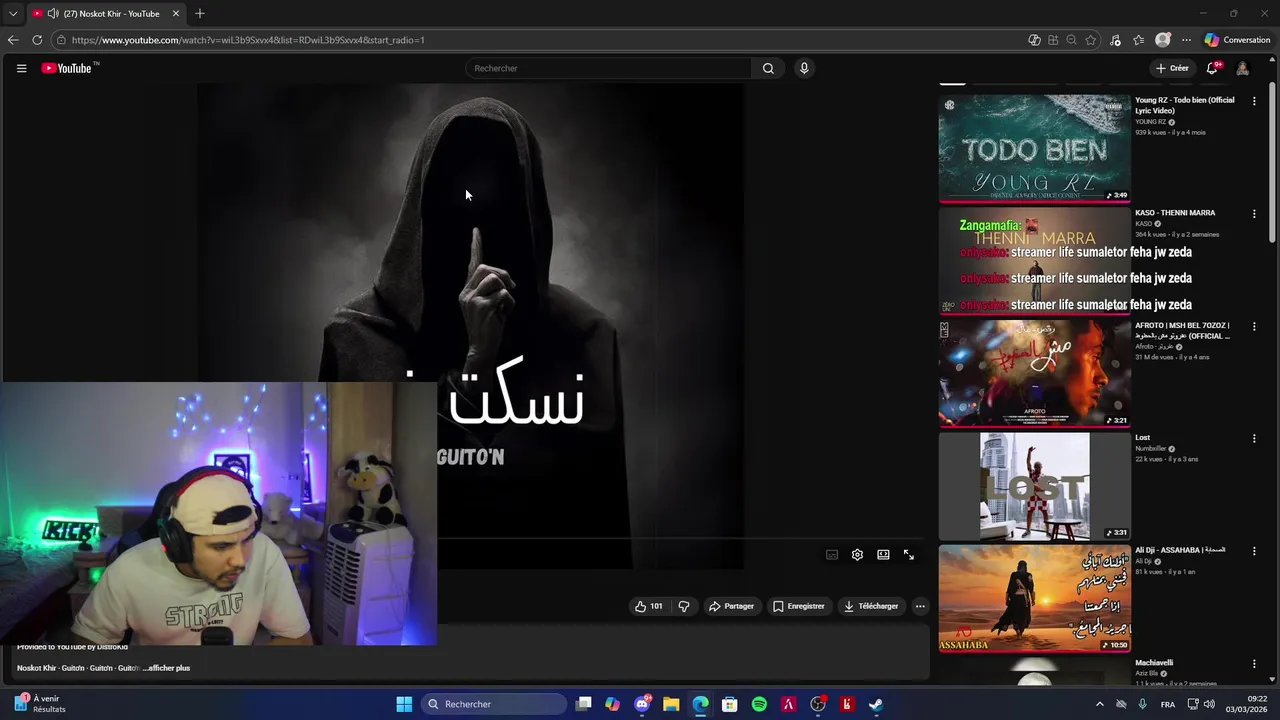Open File Explorer from the taskbar
Image resolution: width=1280 pixels, height=720 pixels.
[671, 704]
